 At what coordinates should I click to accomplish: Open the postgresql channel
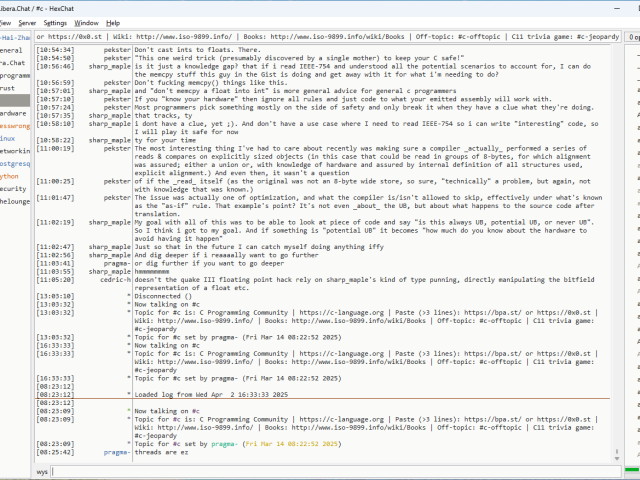[14, 162]
